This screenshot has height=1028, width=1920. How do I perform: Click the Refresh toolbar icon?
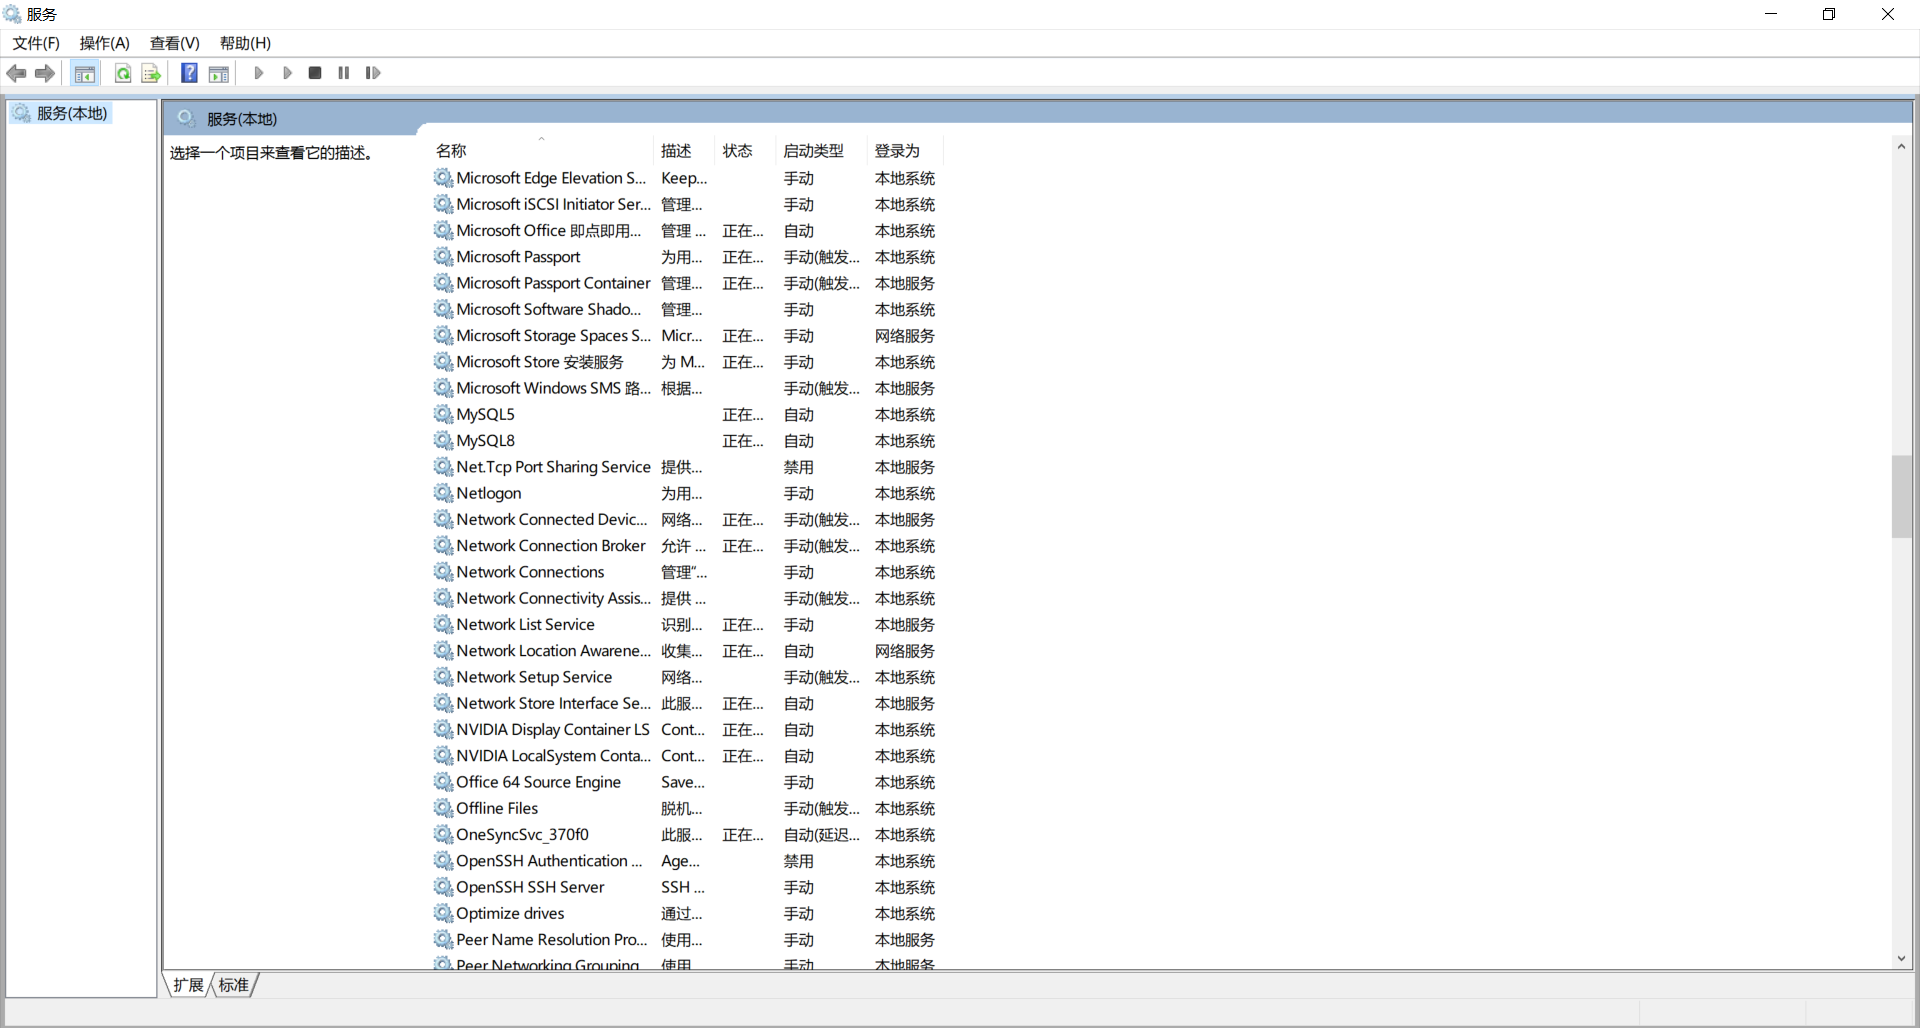pos(123,73)
